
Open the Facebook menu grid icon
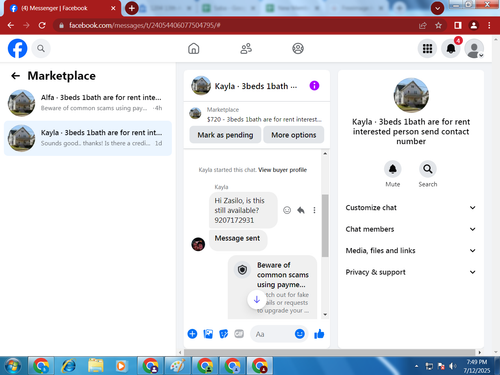tap(427, 49)
